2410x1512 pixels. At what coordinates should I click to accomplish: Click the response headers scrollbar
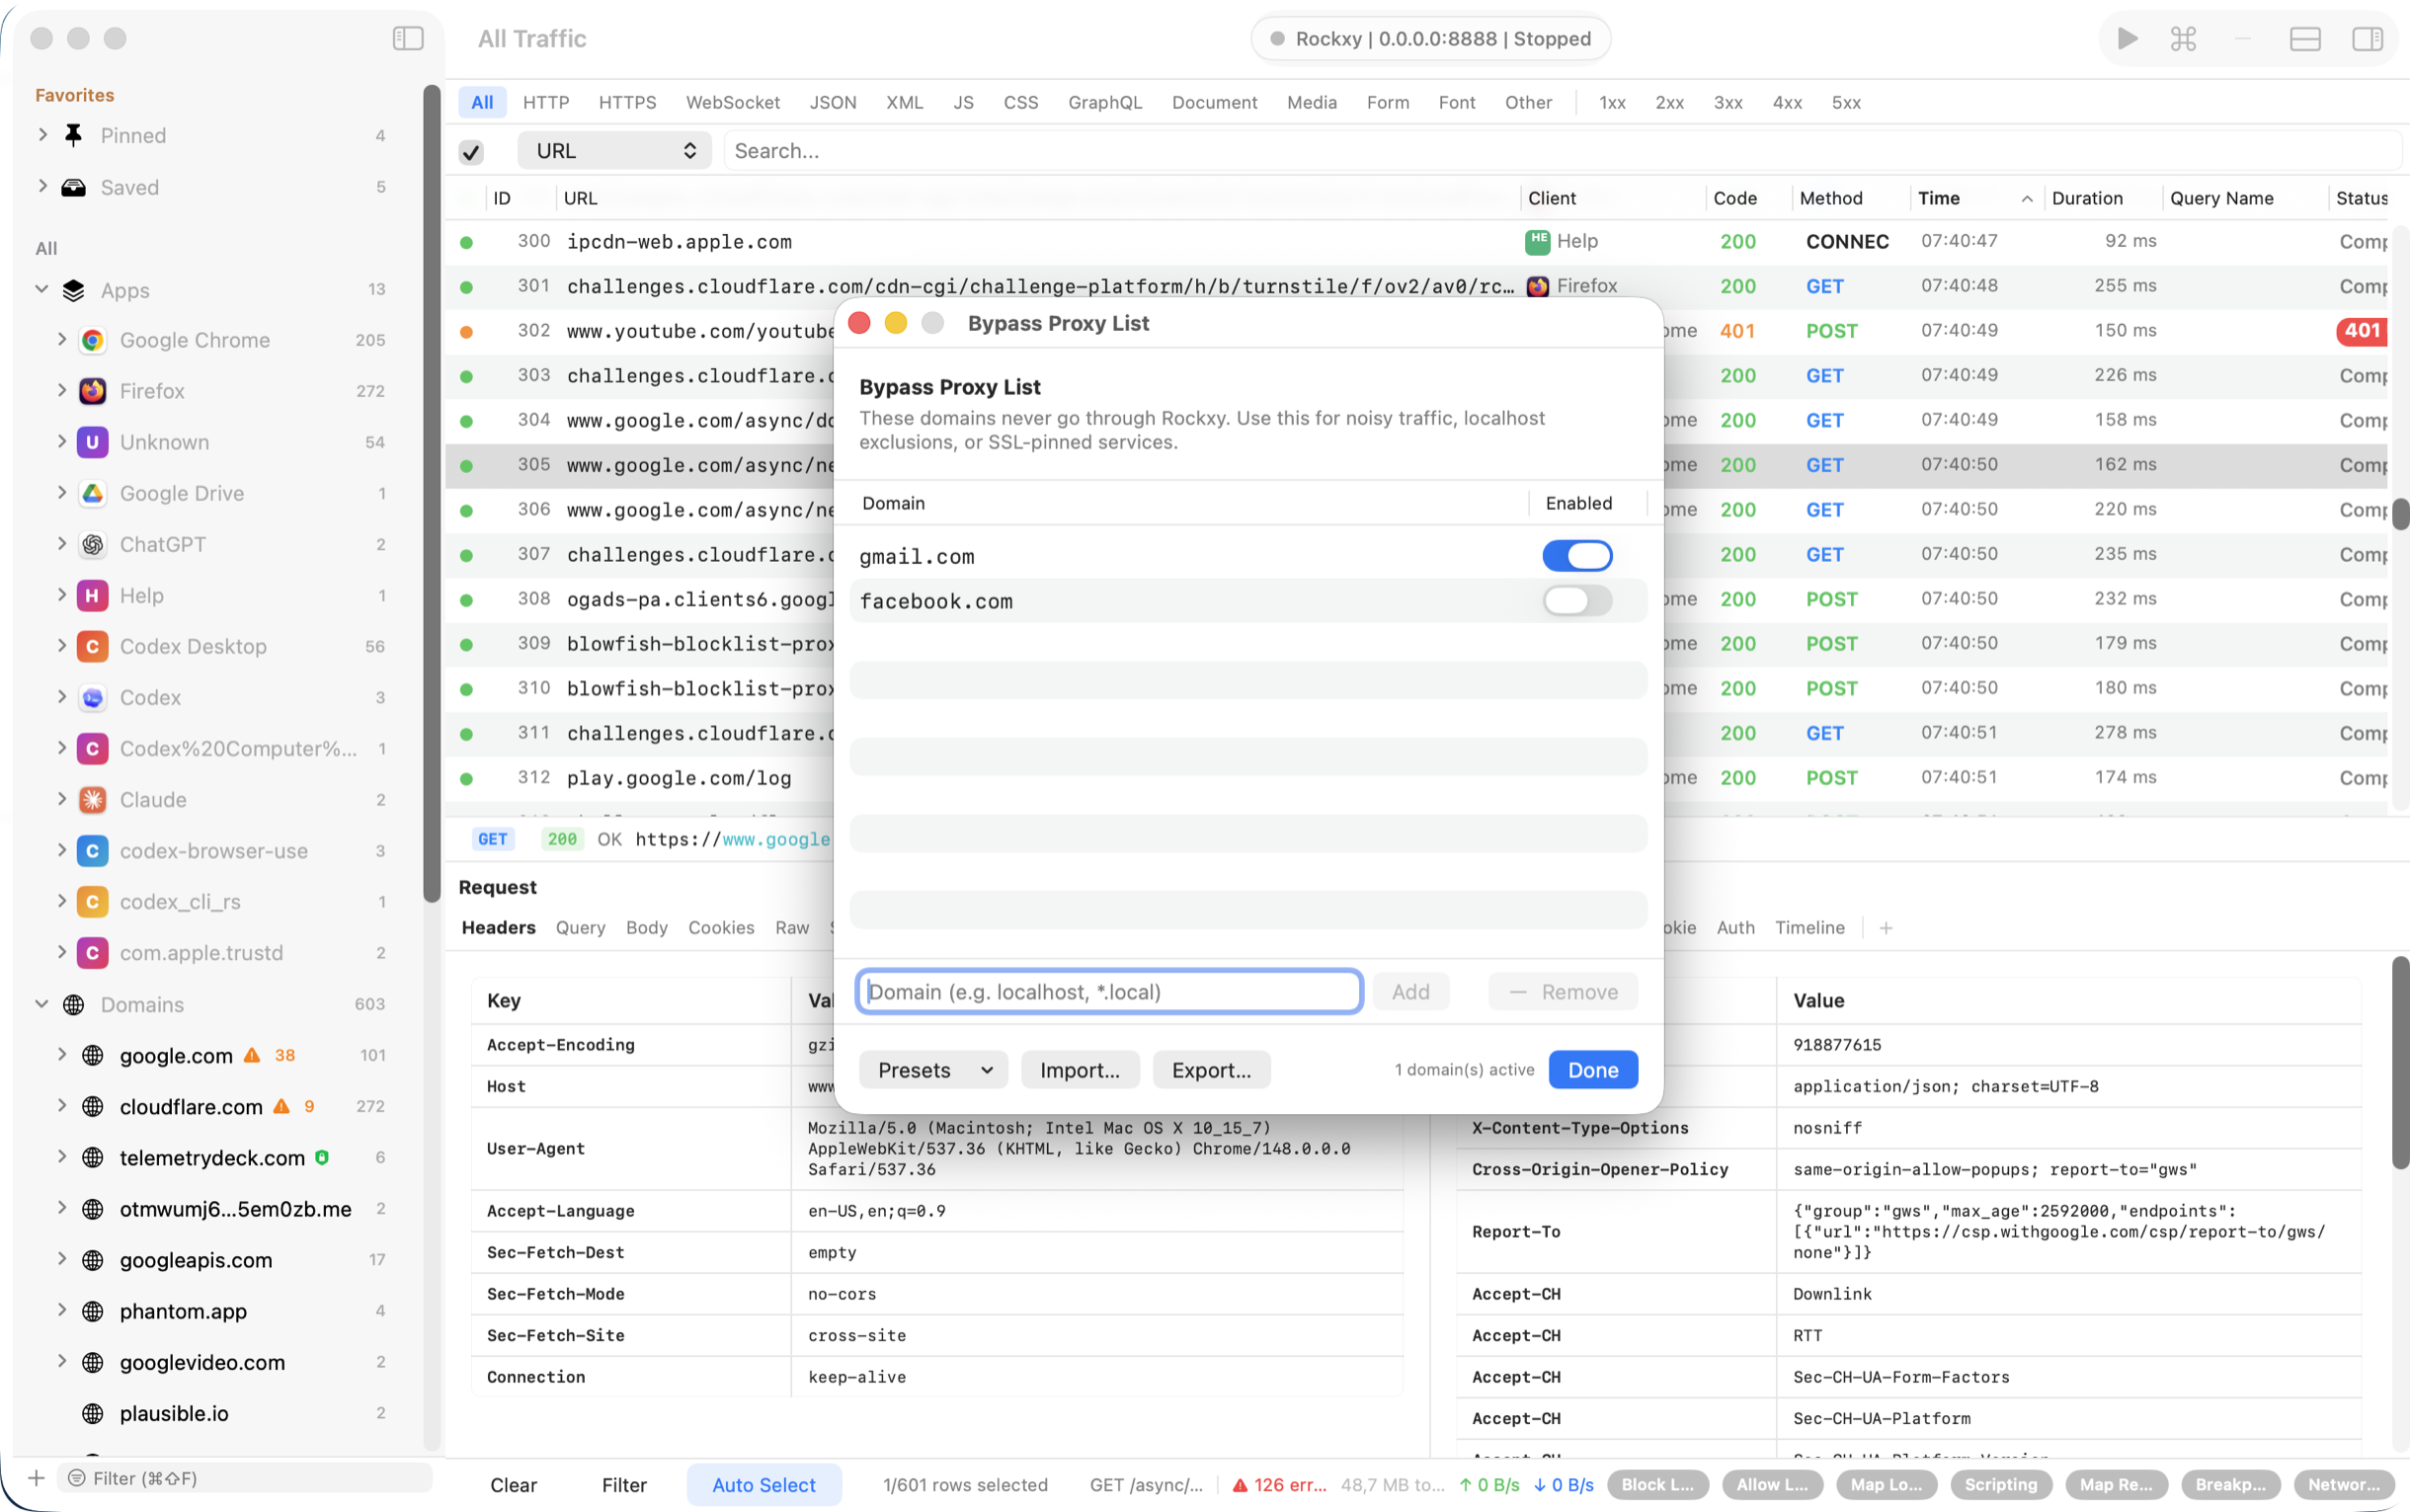(x=2400, y=1062)
